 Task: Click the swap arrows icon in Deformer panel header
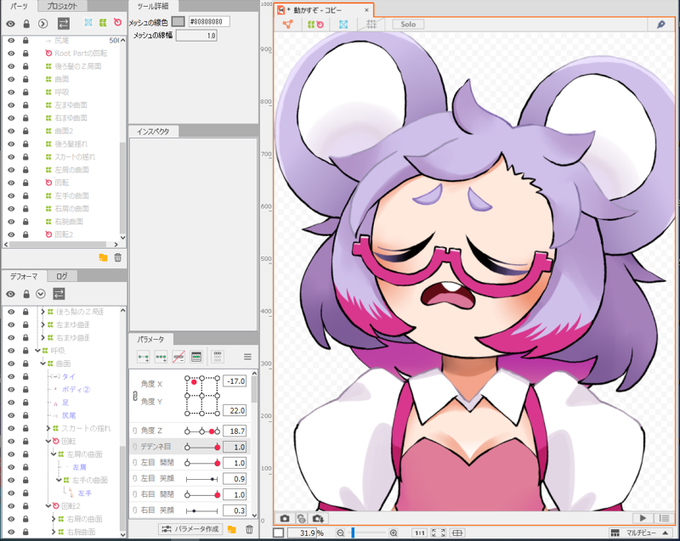point(59,294)
